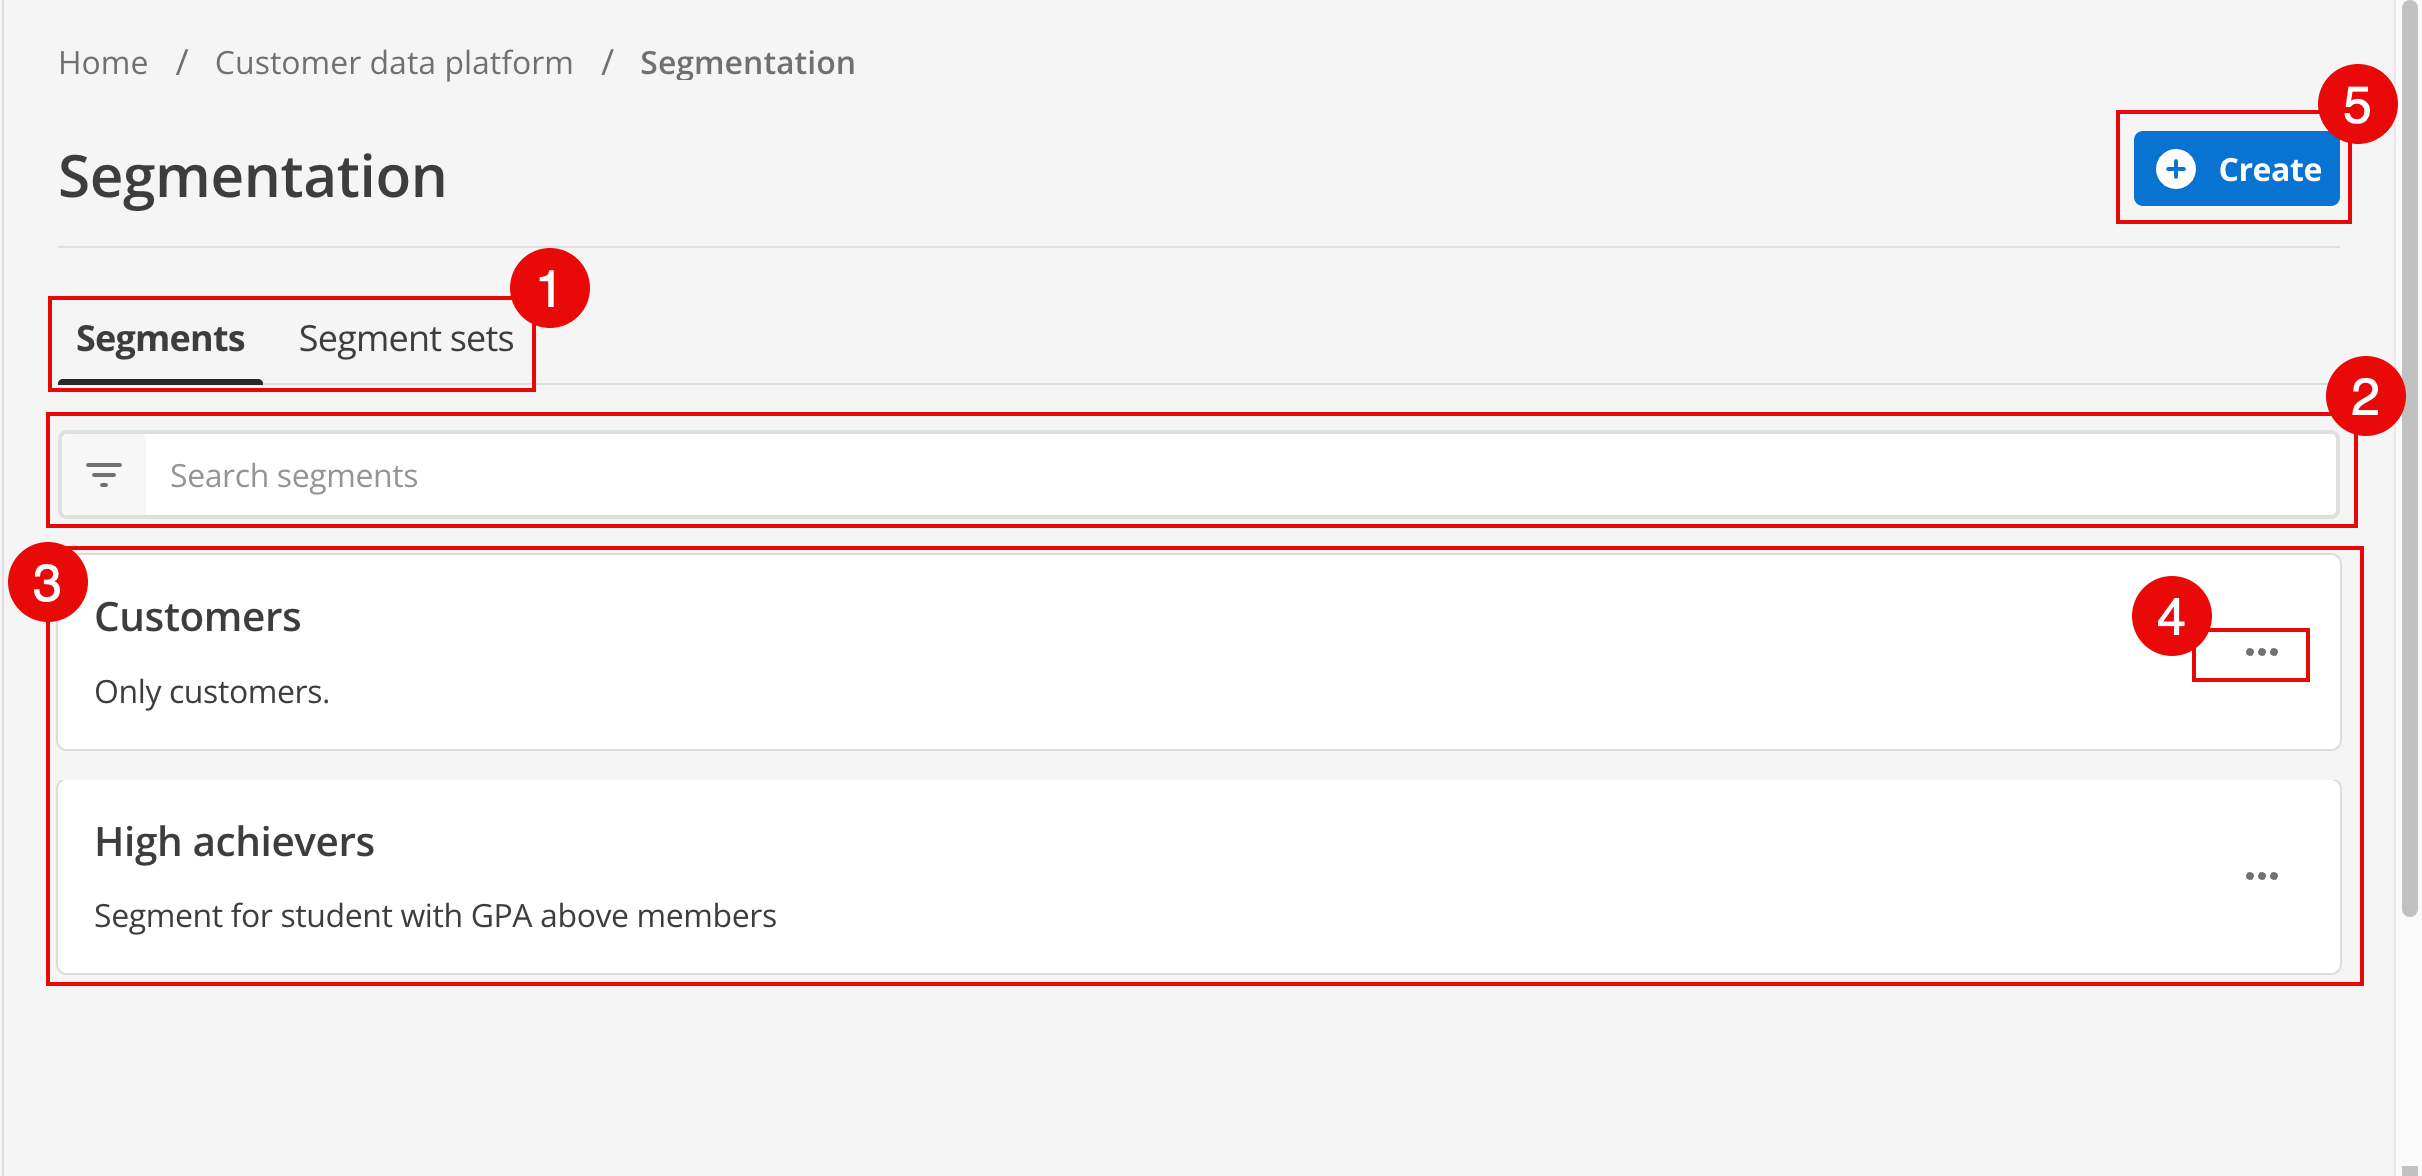Viewport: 2422px width, 1176px height.
Task: Open Customer data platform from the breadcrumb
Action: click(394, 62)
